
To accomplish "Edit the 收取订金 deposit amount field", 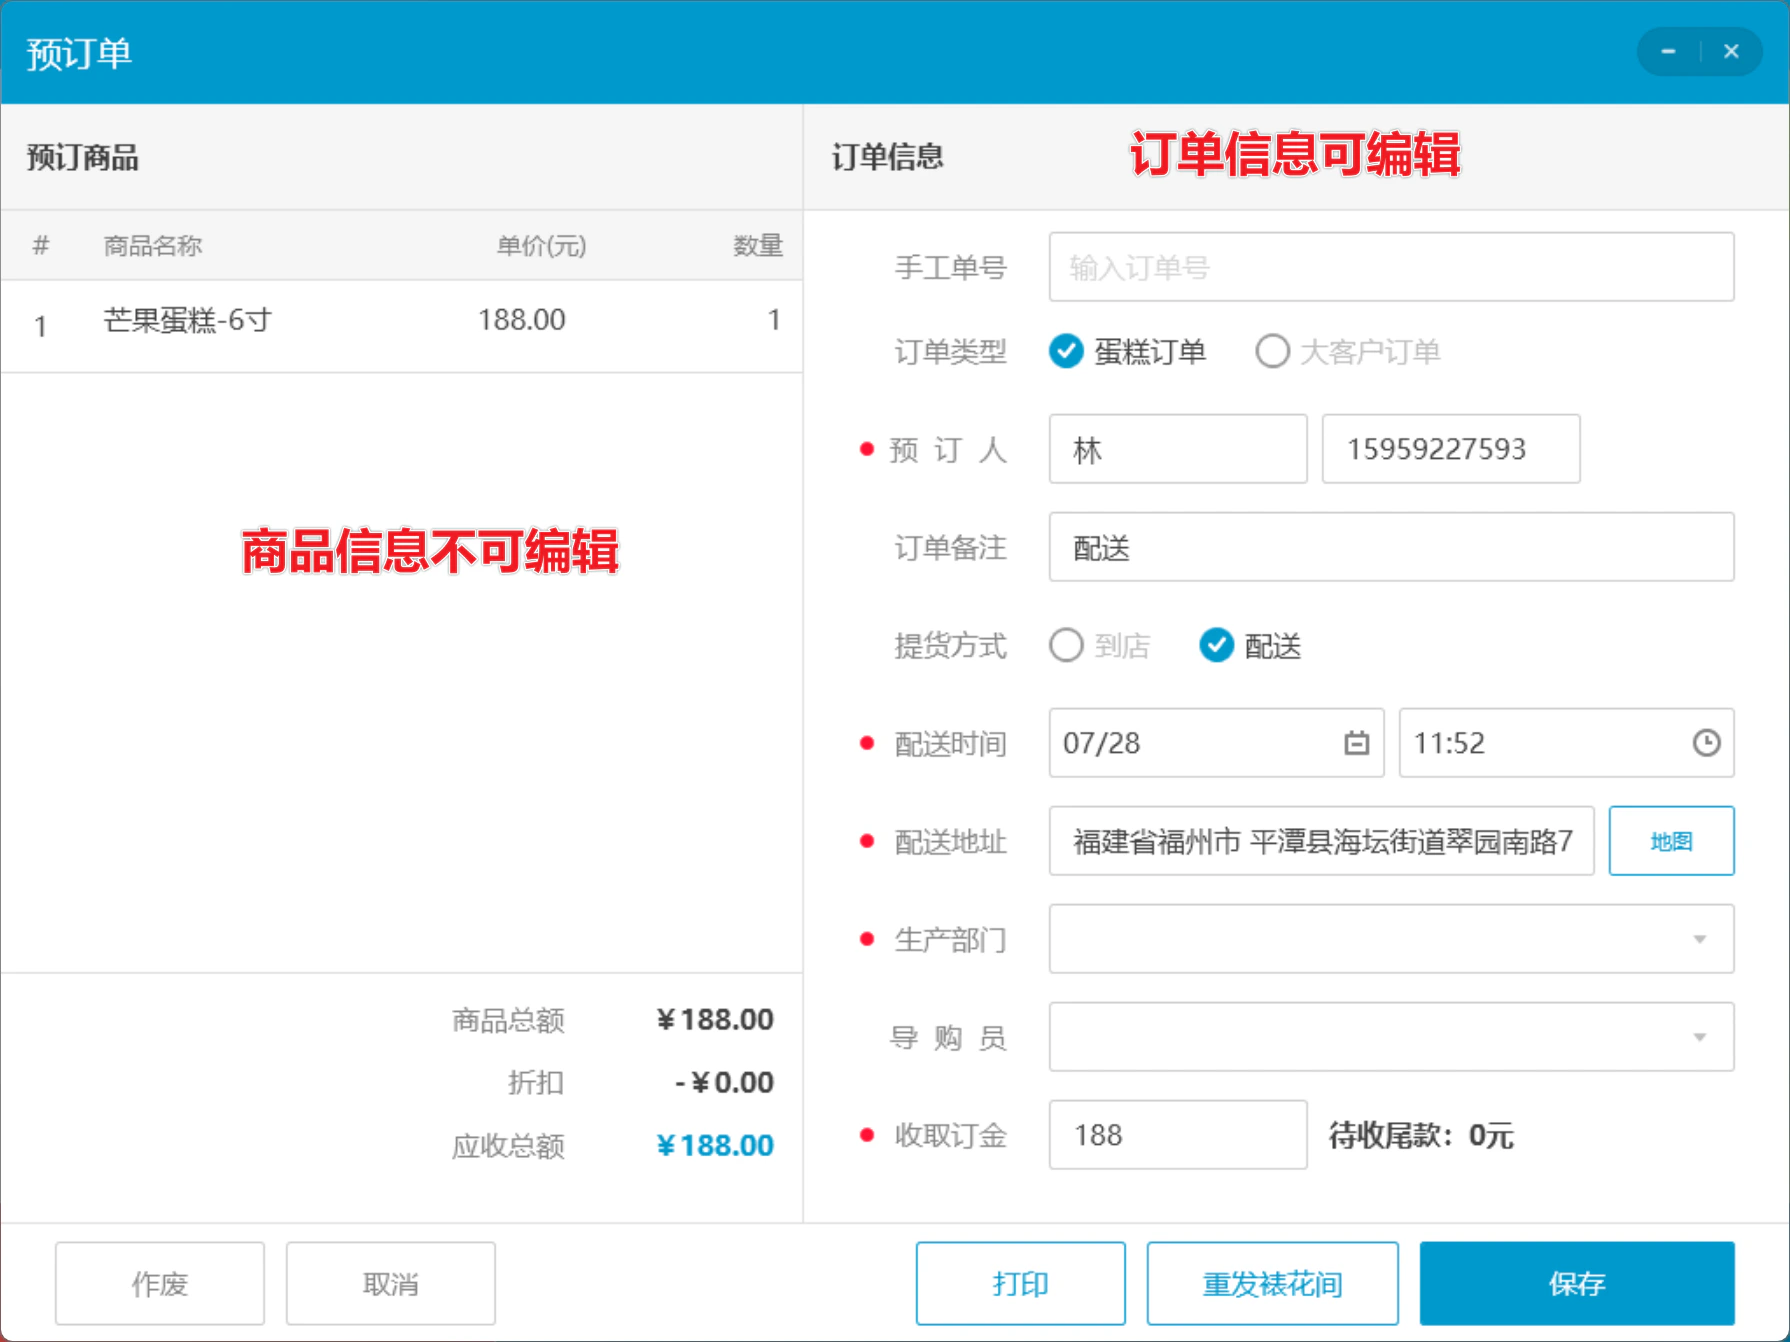I will click(1178, 1135).
